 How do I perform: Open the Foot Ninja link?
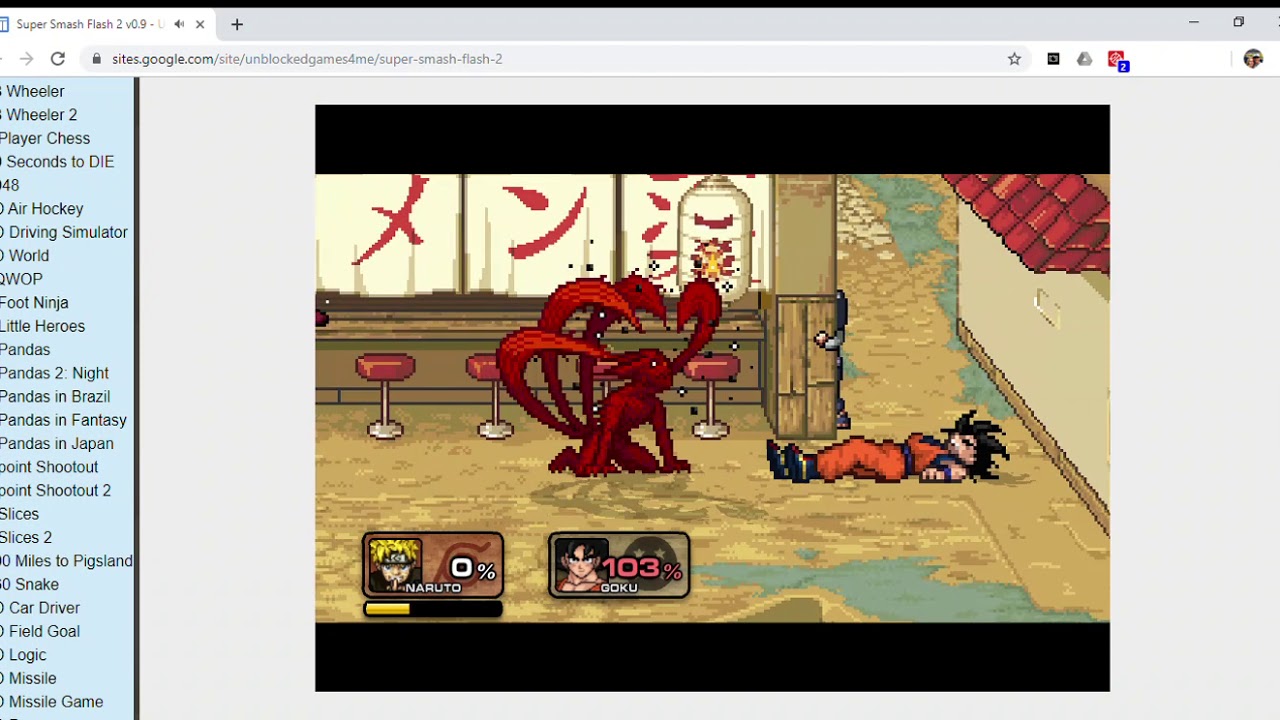point(34,303)
